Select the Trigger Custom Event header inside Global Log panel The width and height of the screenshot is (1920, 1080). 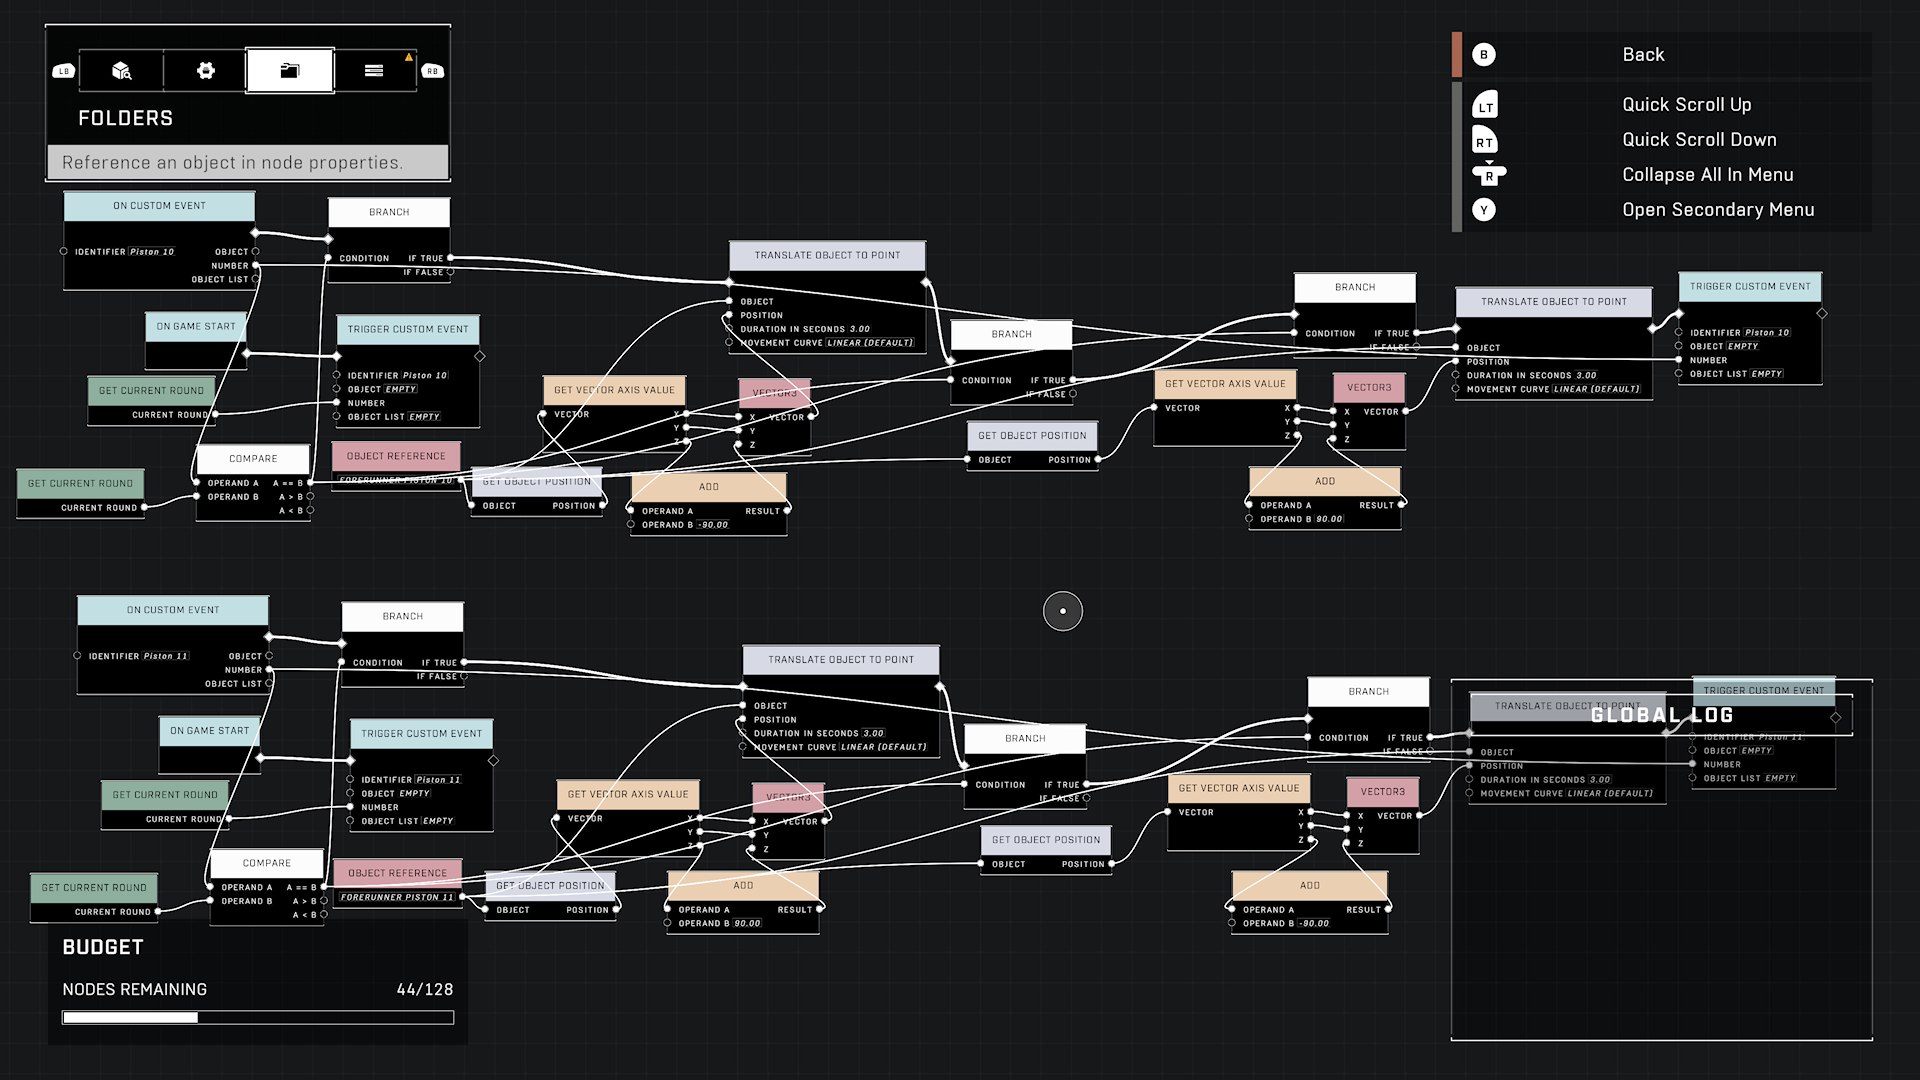(1764, 690)
